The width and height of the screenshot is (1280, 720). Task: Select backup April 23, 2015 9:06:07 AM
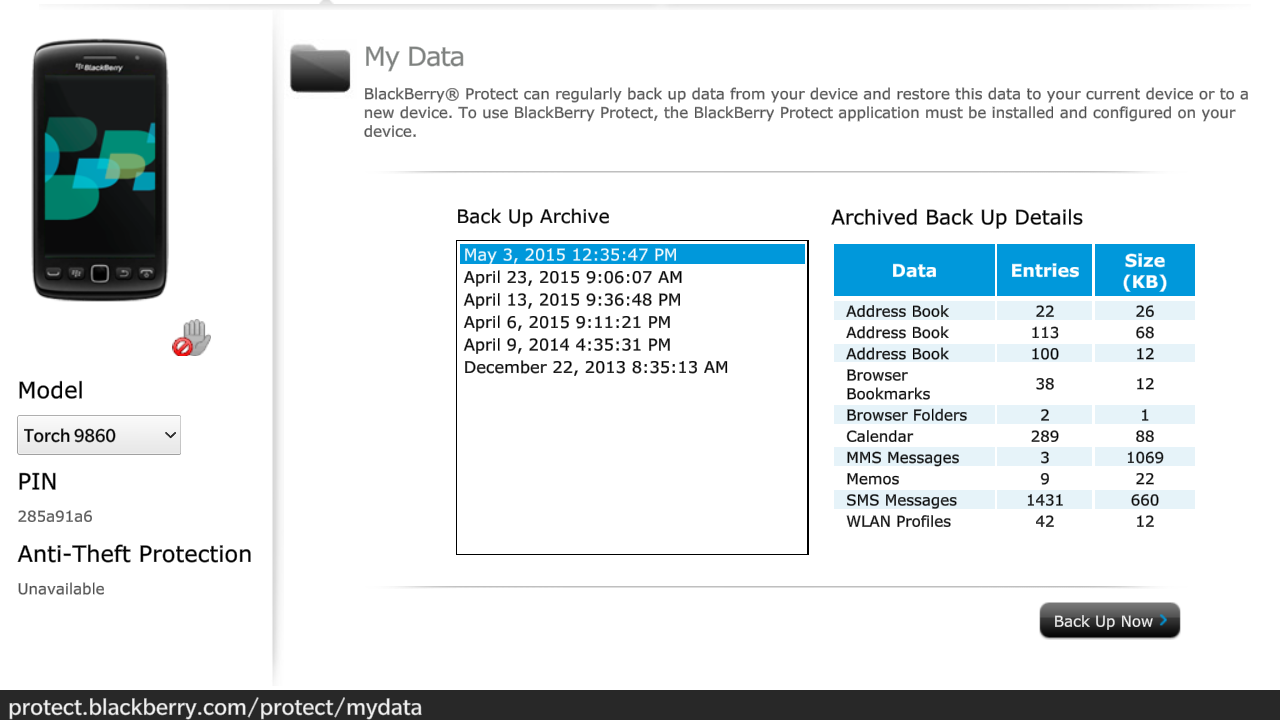point(632,277)
